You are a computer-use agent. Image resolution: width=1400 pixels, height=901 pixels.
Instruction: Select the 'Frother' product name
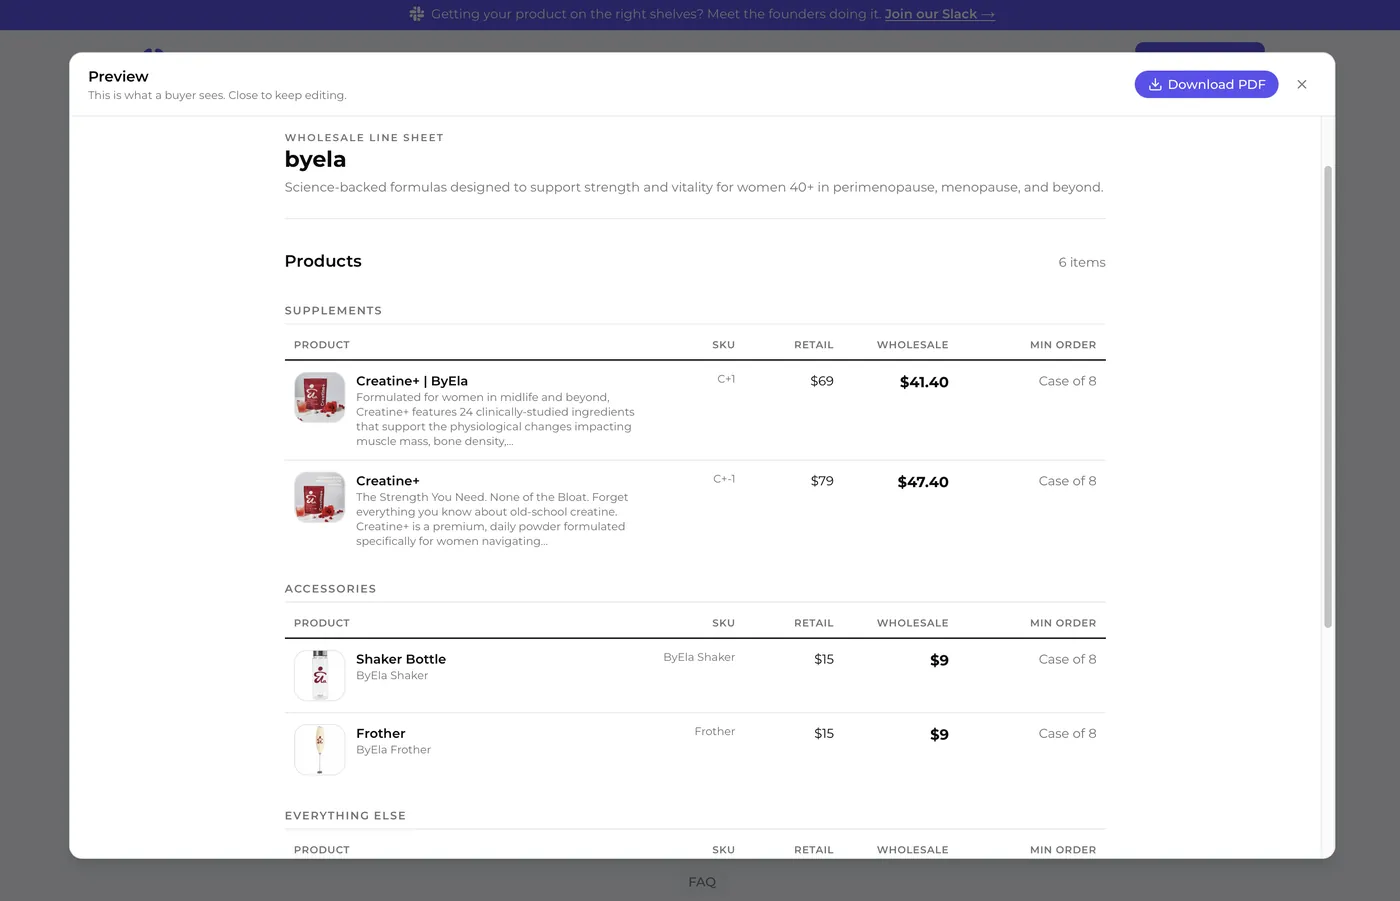pyautogui.click(x=381, y=733)
